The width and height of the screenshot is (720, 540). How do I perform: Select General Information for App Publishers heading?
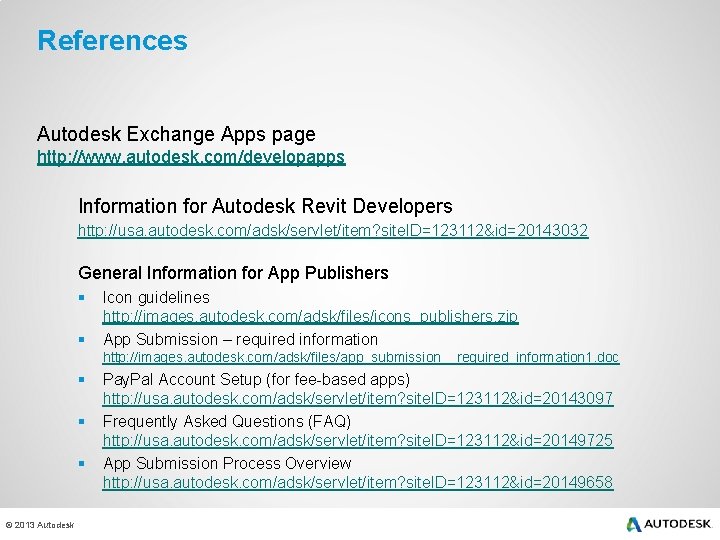click(x=233, y=273)
